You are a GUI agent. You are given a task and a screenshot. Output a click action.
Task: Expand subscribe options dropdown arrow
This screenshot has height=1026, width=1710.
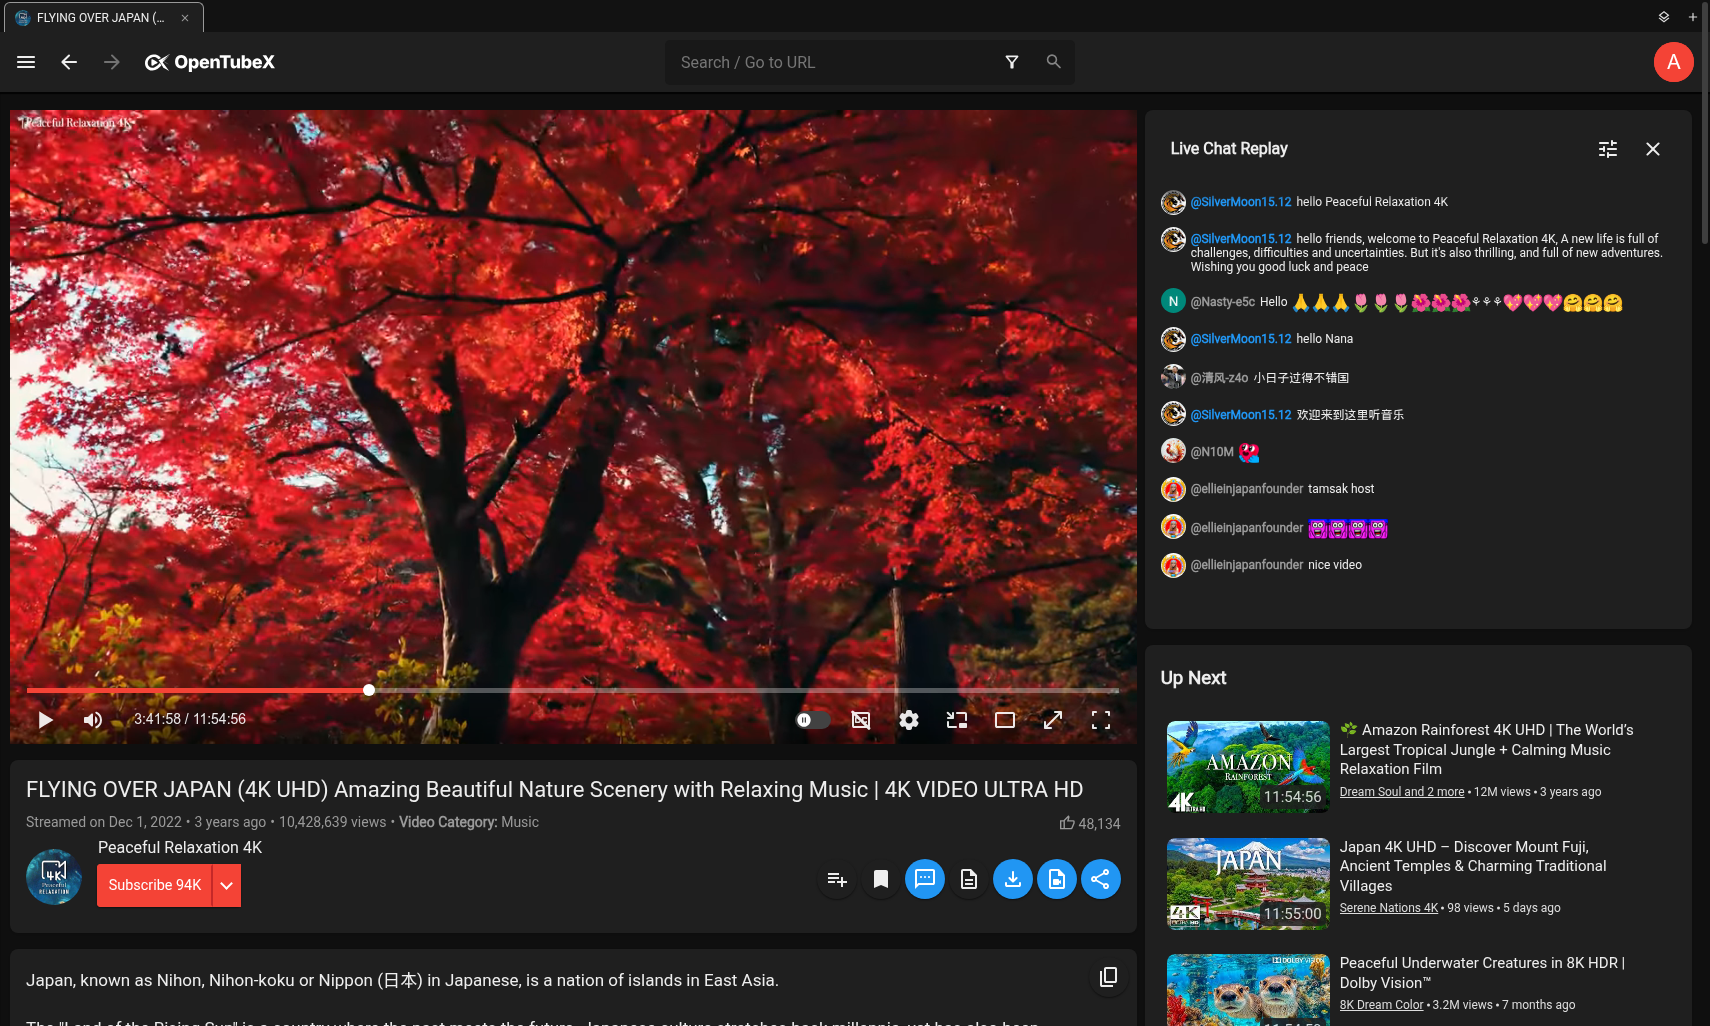pyautogui.click(x=227, y=885)
